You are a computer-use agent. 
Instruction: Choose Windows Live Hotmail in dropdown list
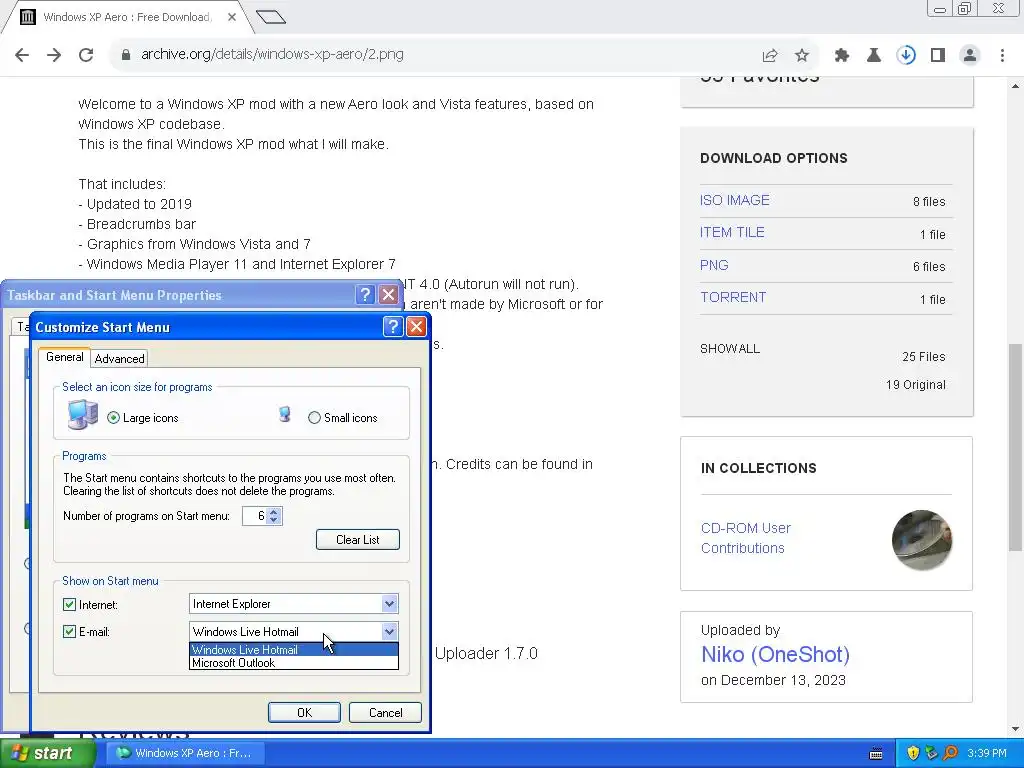[x=294, y=650]
